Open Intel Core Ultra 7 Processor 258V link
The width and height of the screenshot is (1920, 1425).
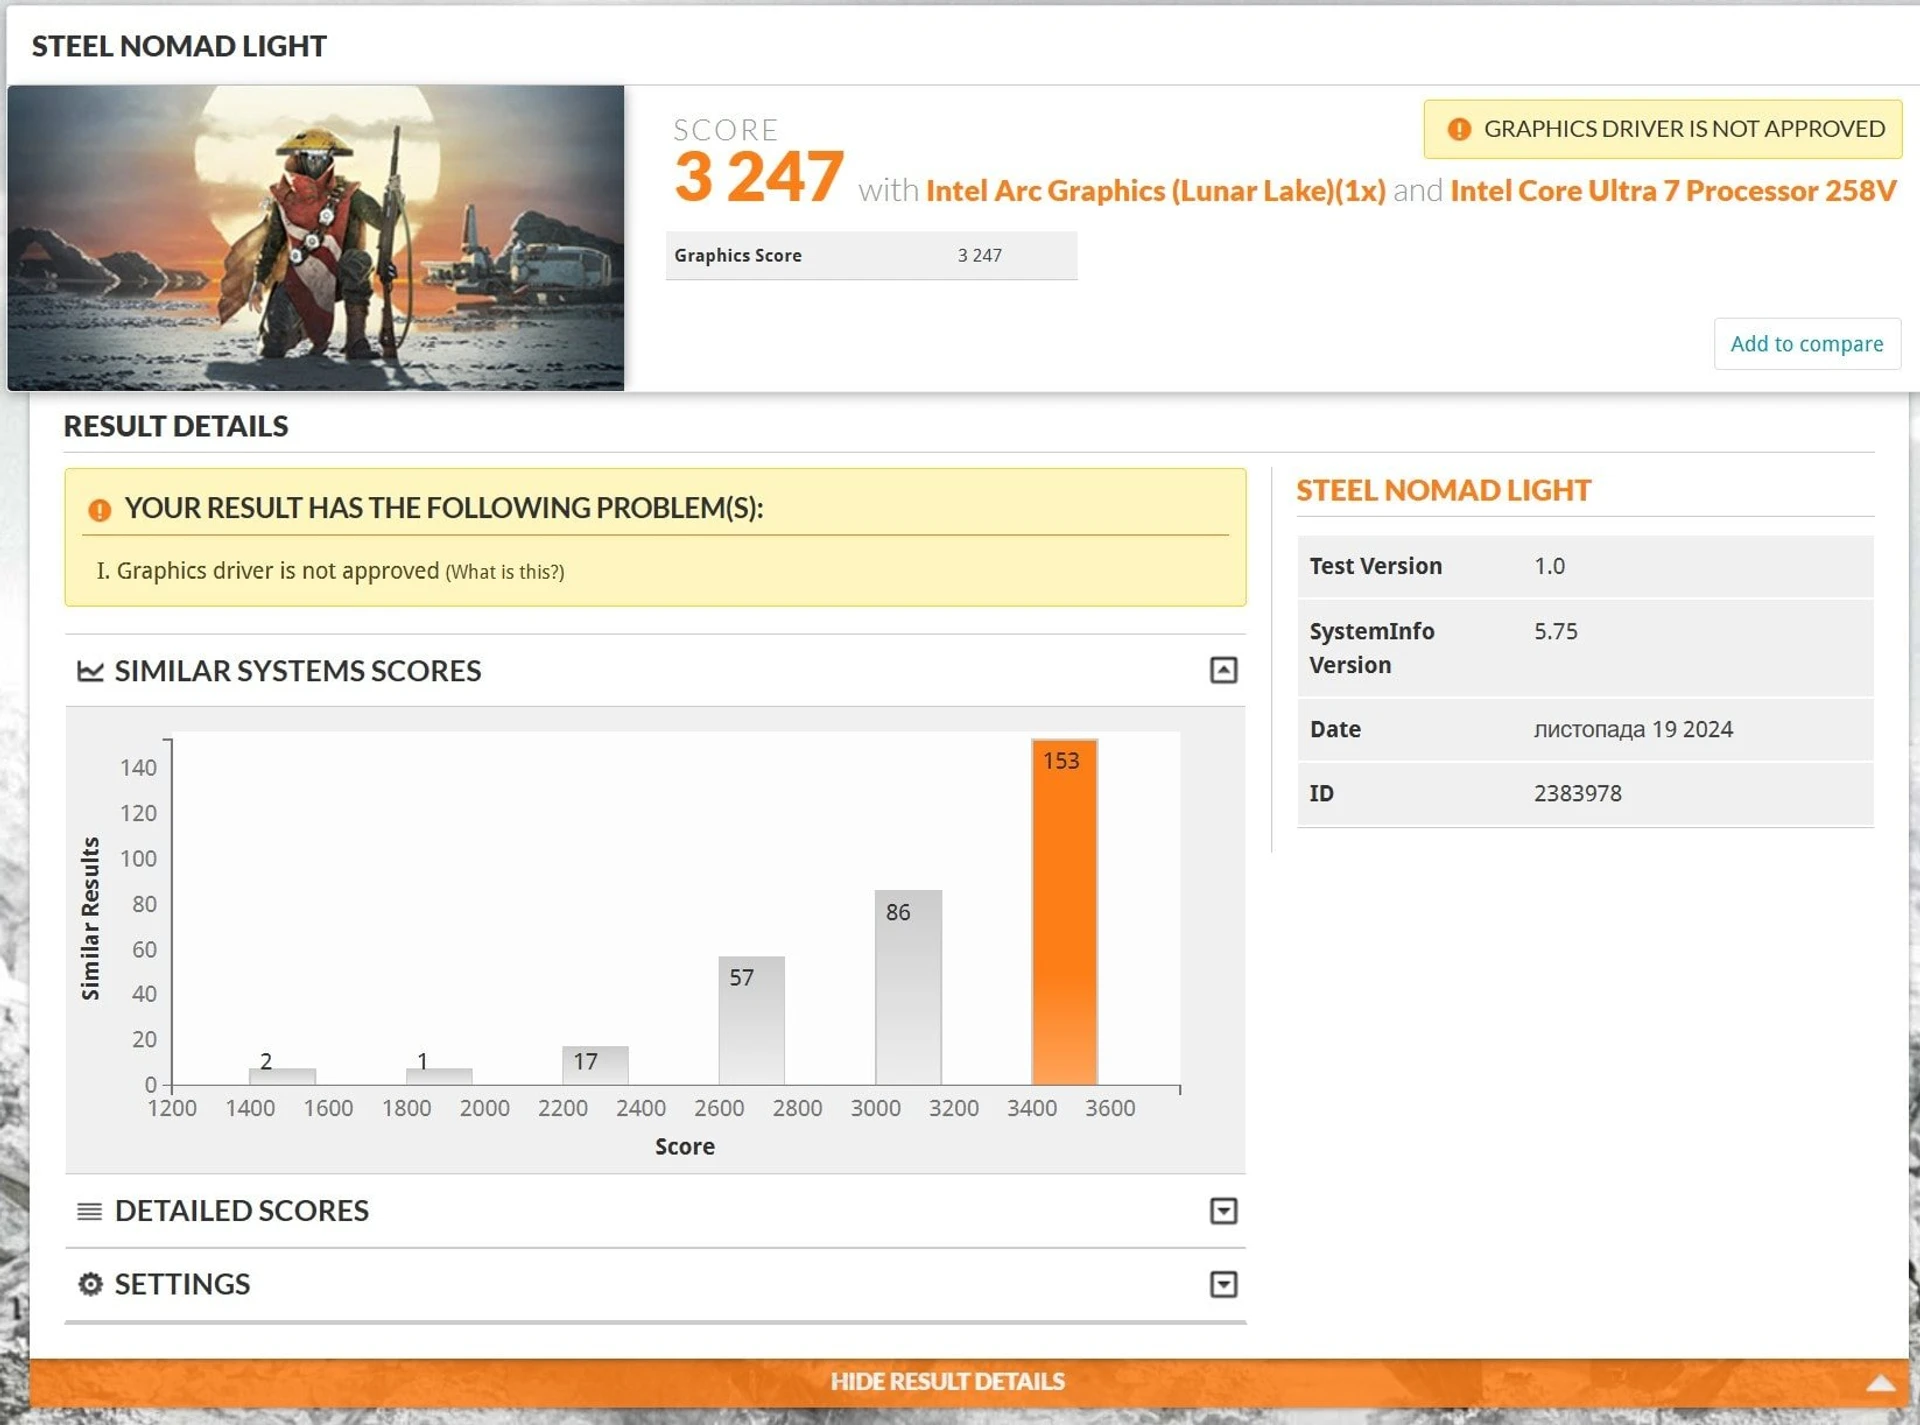tap(1672, 190)
